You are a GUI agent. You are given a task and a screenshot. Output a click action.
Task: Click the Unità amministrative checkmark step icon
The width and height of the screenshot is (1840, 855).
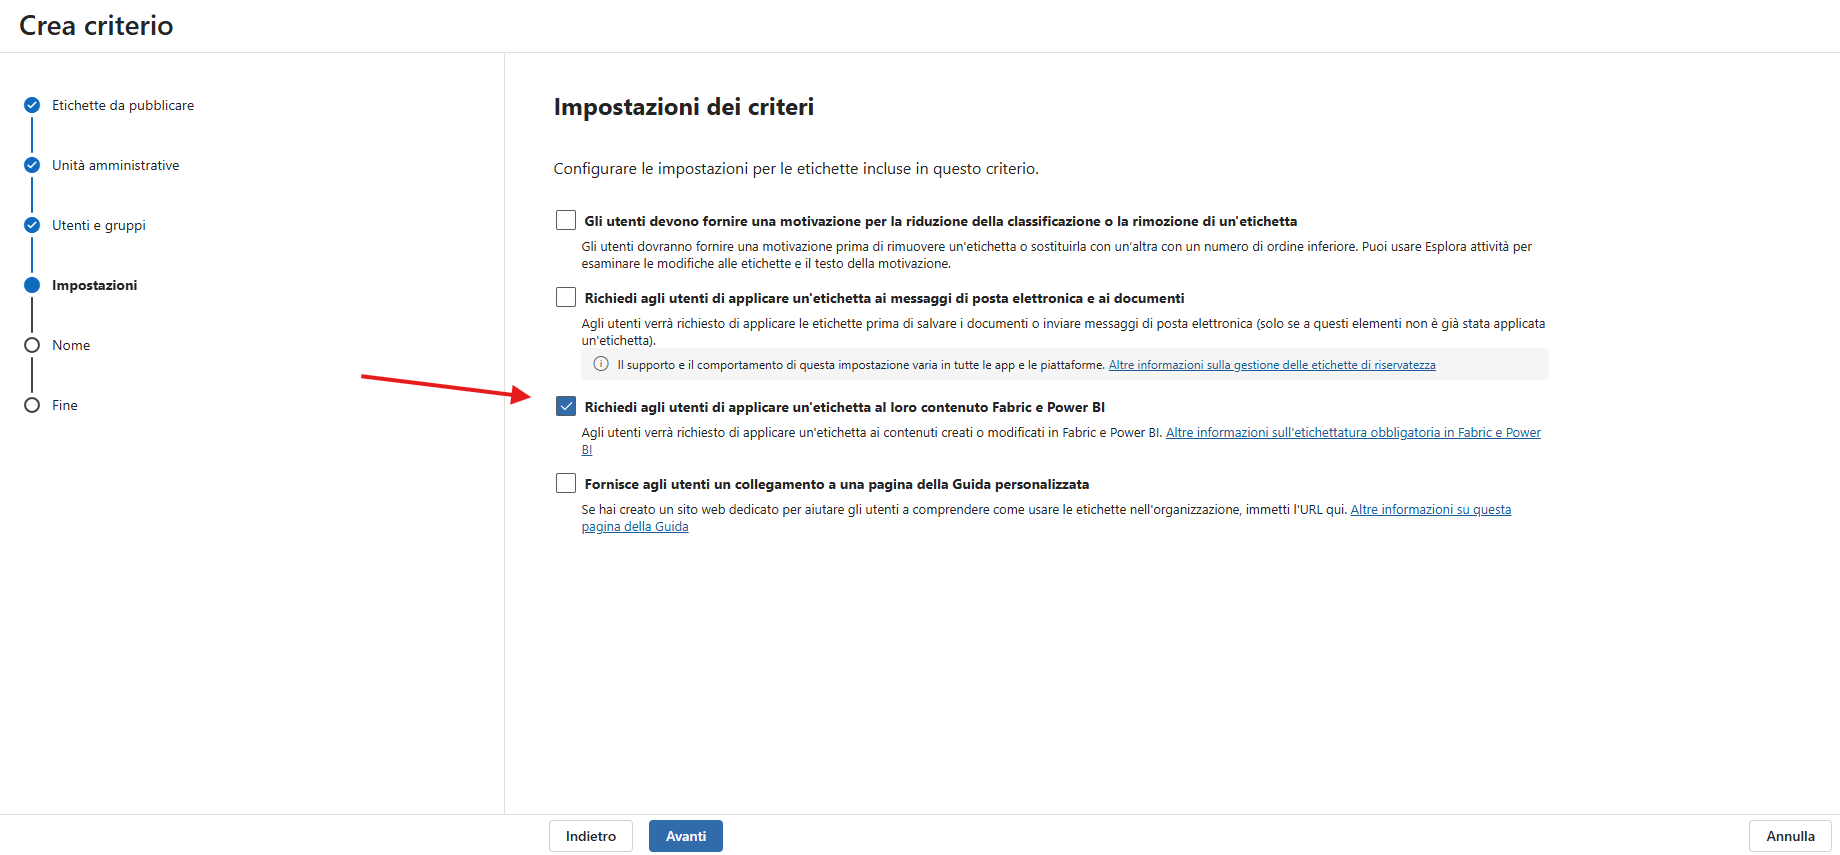click(x=32, y=165)
